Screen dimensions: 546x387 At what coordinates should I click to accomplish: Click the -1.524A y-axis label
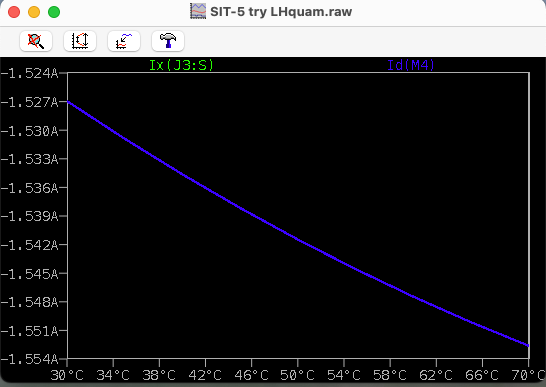click(29, 73)
